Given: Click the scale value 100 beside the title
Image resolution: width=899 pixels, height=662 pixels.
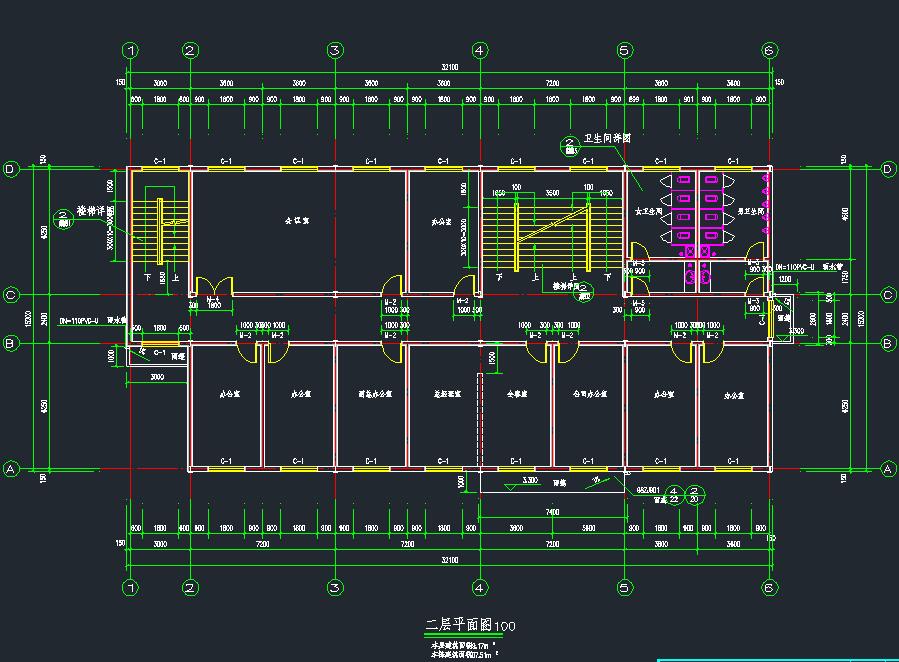Looking at the screenshot, I should (505, 626).
